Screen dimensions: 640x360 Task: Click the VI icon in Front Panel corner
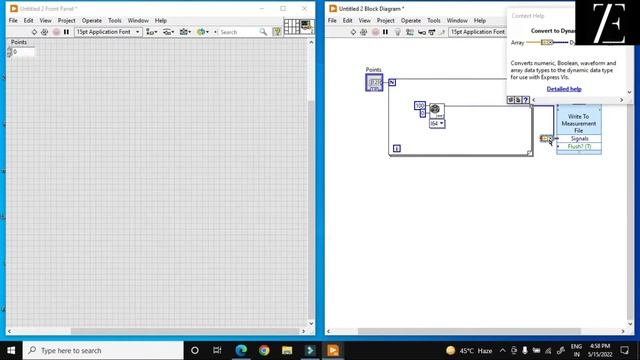click(307, 27)
